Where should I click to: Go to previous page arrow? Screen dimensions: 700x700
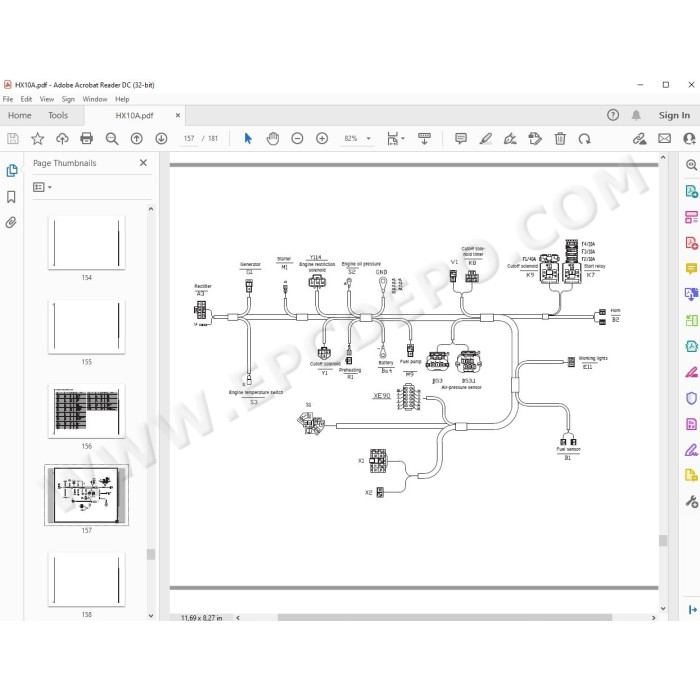[137, 139]
